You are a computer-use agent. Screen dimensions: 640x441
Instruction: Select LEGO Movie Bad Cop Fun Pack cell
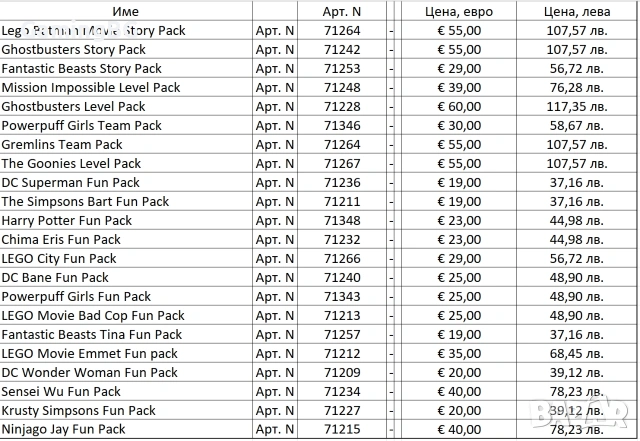click(x=126, y=315)
